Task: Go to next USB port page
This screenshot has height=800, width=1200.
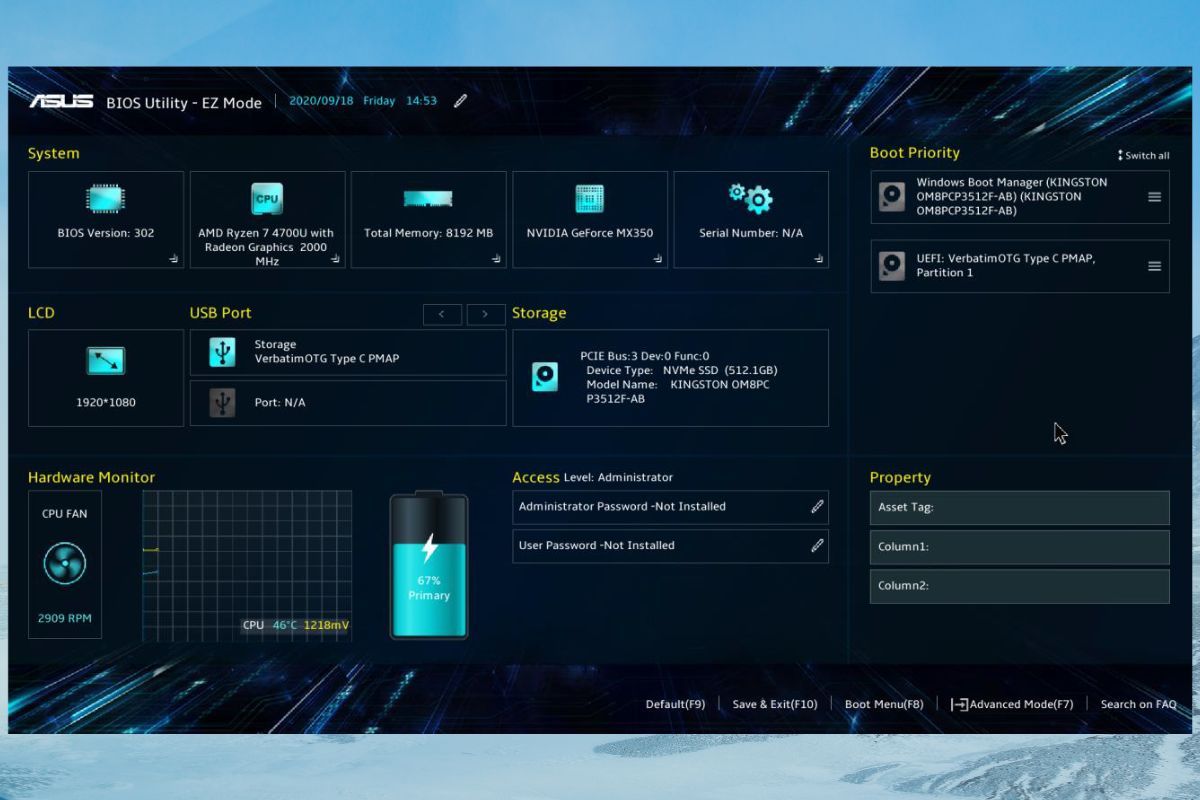Action: coord(486,314)
